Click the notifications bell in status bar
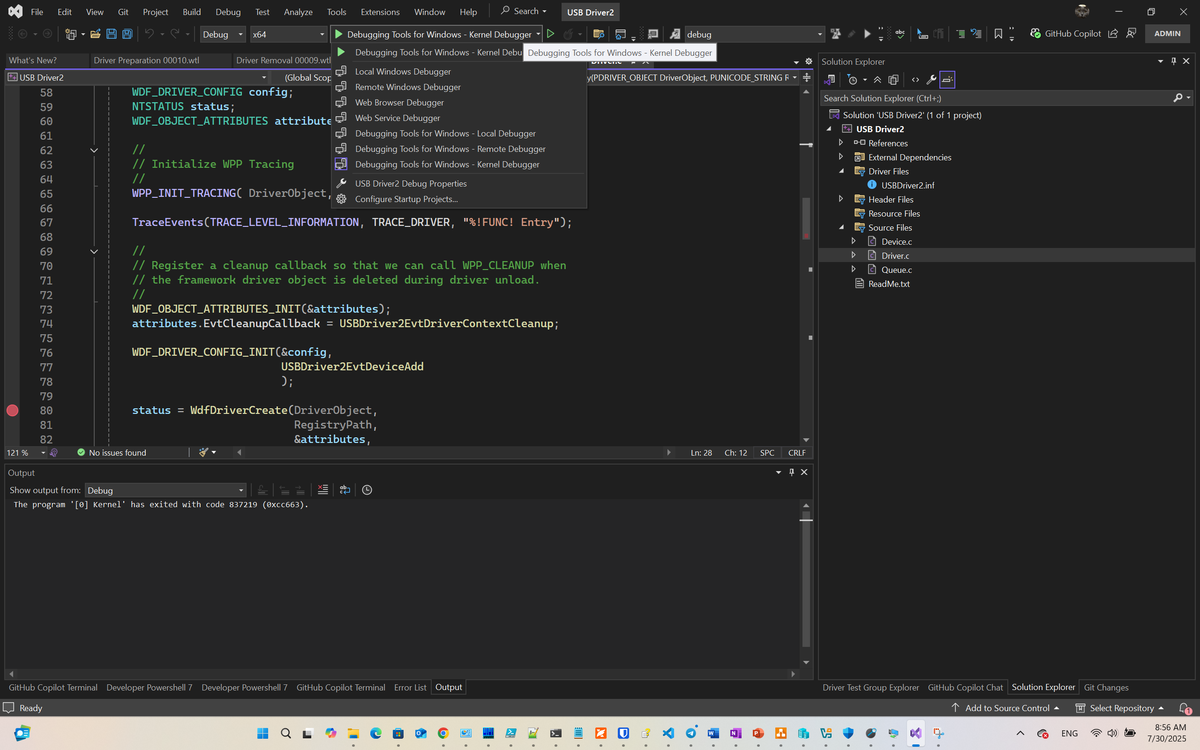This screenshot has width=1200, height=750. (1184, 708)
